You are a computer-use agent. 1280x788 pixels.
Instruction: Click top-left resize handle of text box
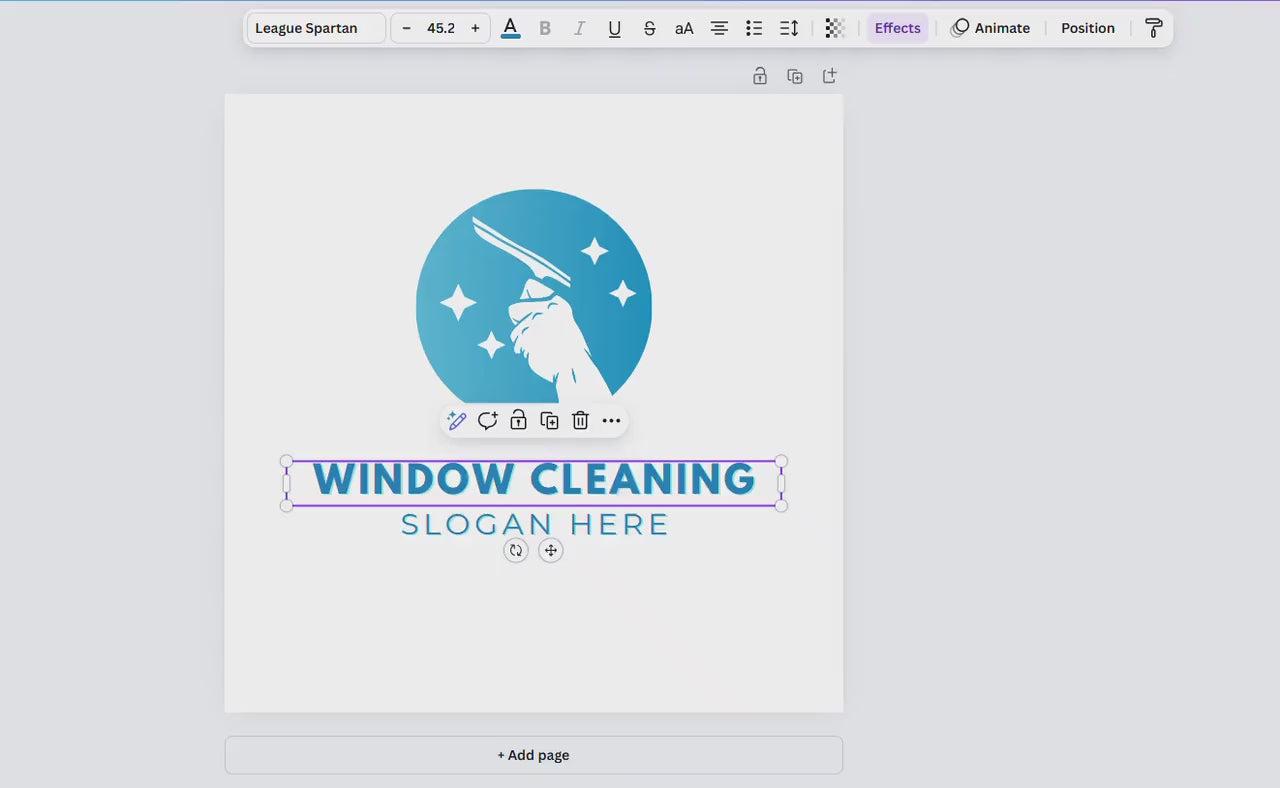click(287, 461)
